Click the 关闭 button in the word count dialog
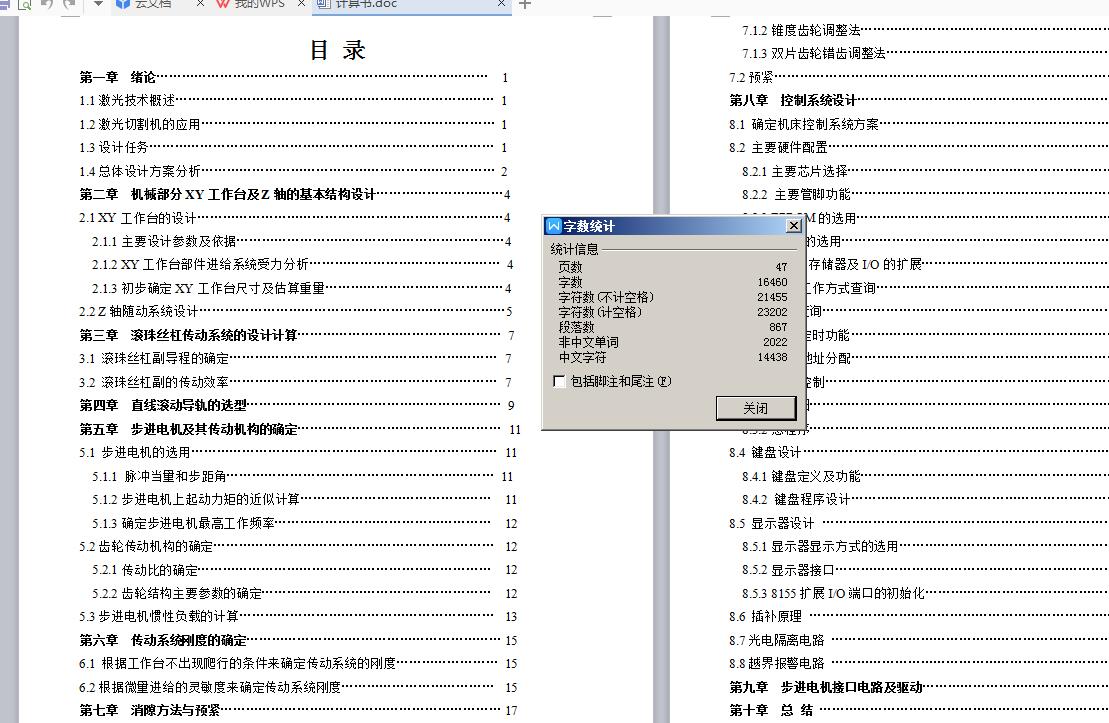The height and width of the screenshot is (723, 1109). (756, 408)
